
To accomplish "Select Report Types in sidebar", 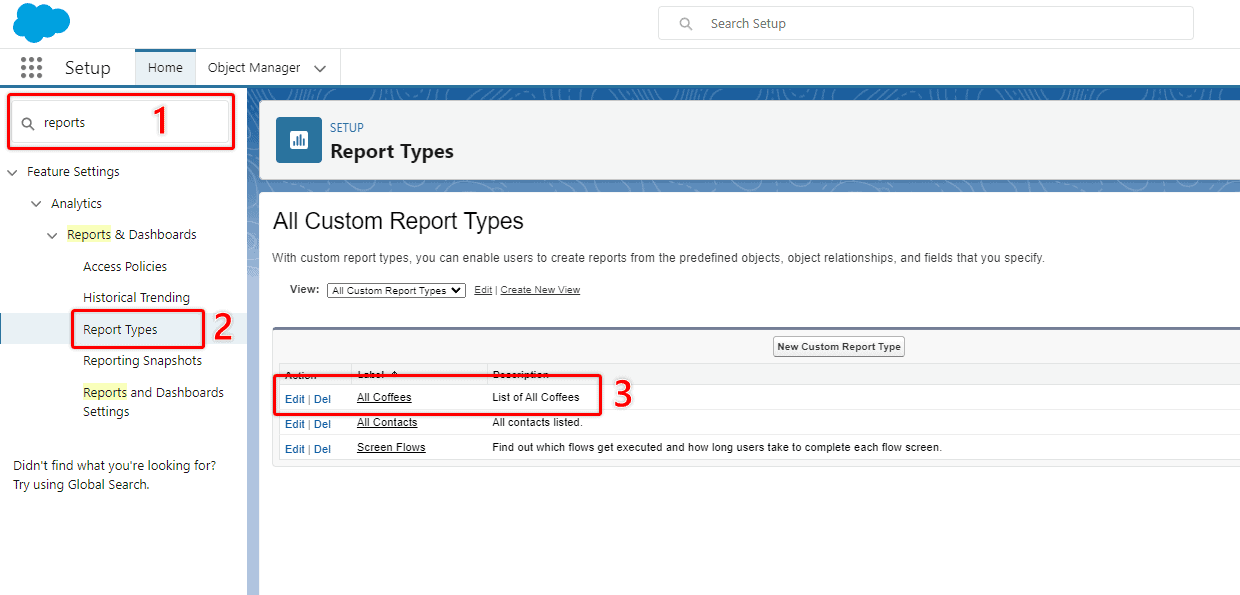I will click(x=120, y=329).
